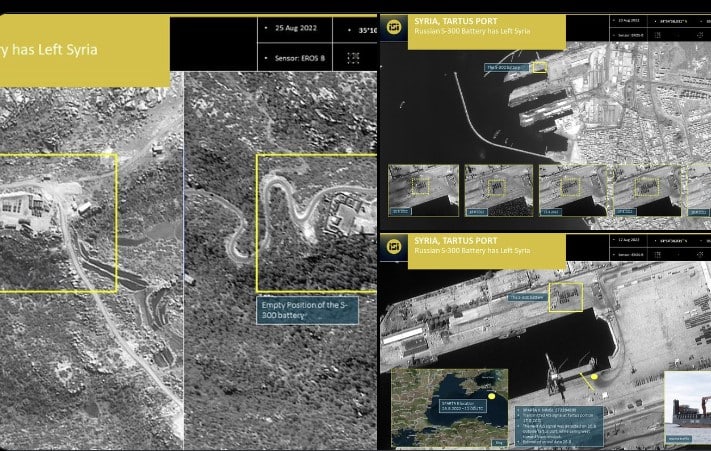
Task: Select yellow box around S-300 battery on pier
Action: click(x=566, y=295)
